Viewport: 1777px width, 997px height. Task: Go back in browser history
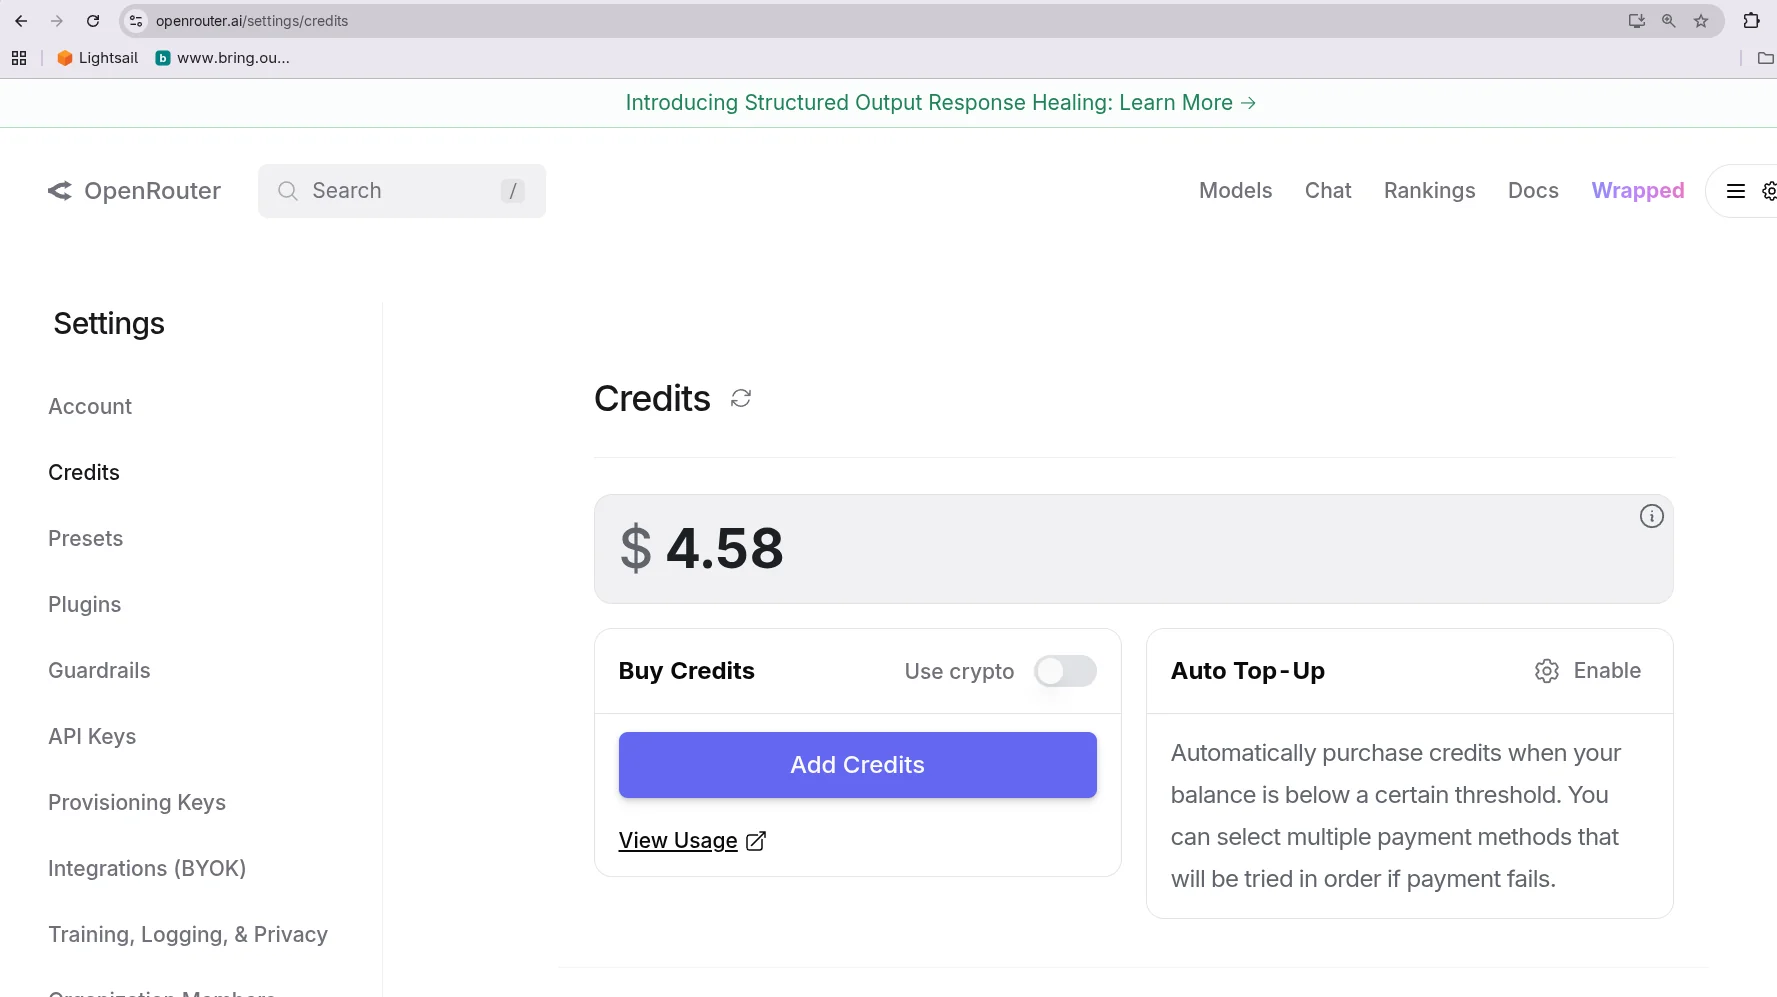pyautogui.click(x=21, y=21)
